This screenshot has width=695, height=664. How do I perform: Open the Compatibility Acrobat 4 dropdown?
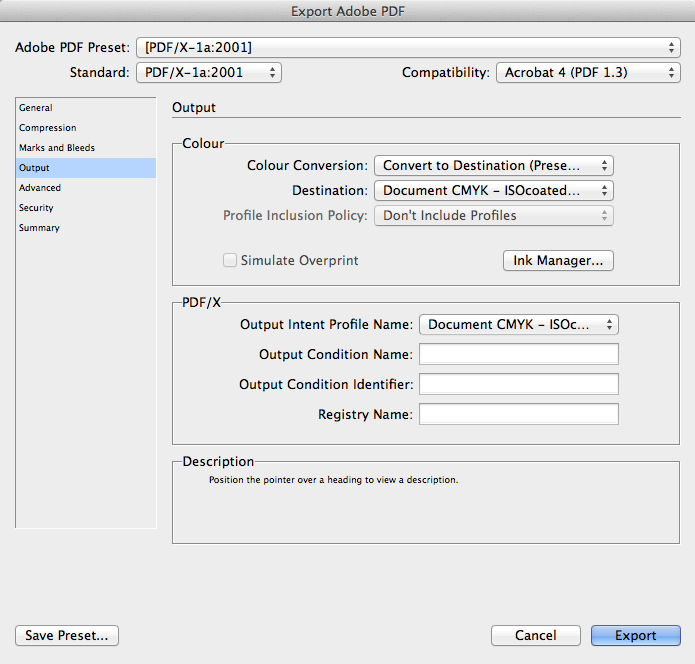(x=588, y=73)
